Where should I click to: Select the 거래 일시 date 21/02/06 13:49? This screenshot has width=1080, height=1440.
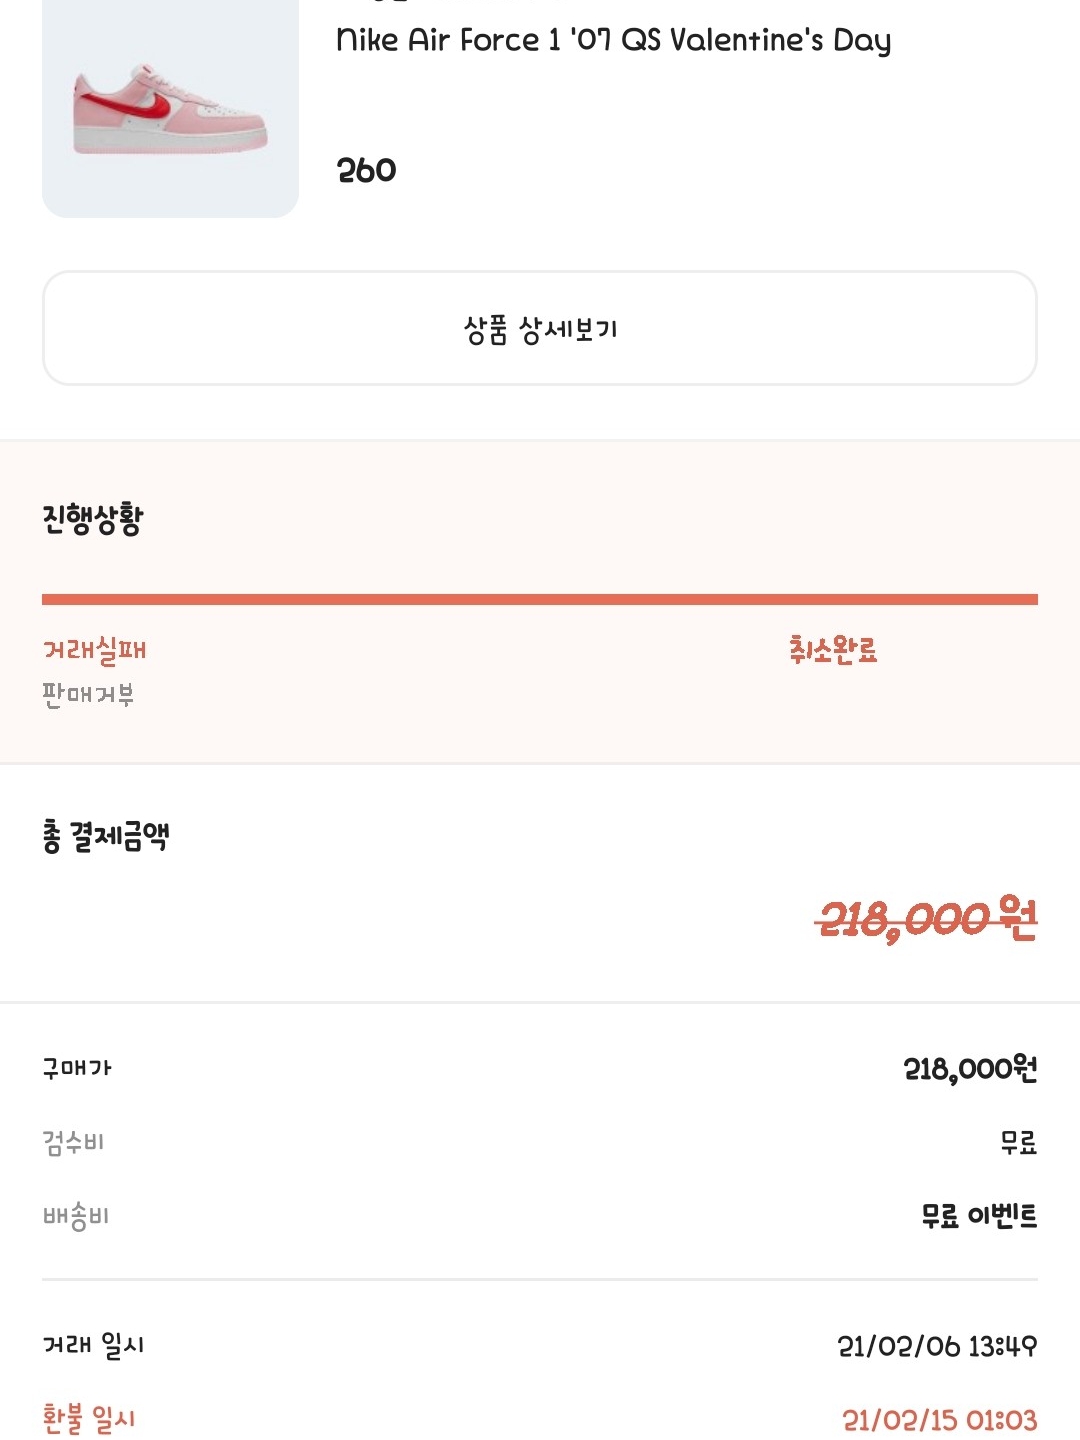937,1346
